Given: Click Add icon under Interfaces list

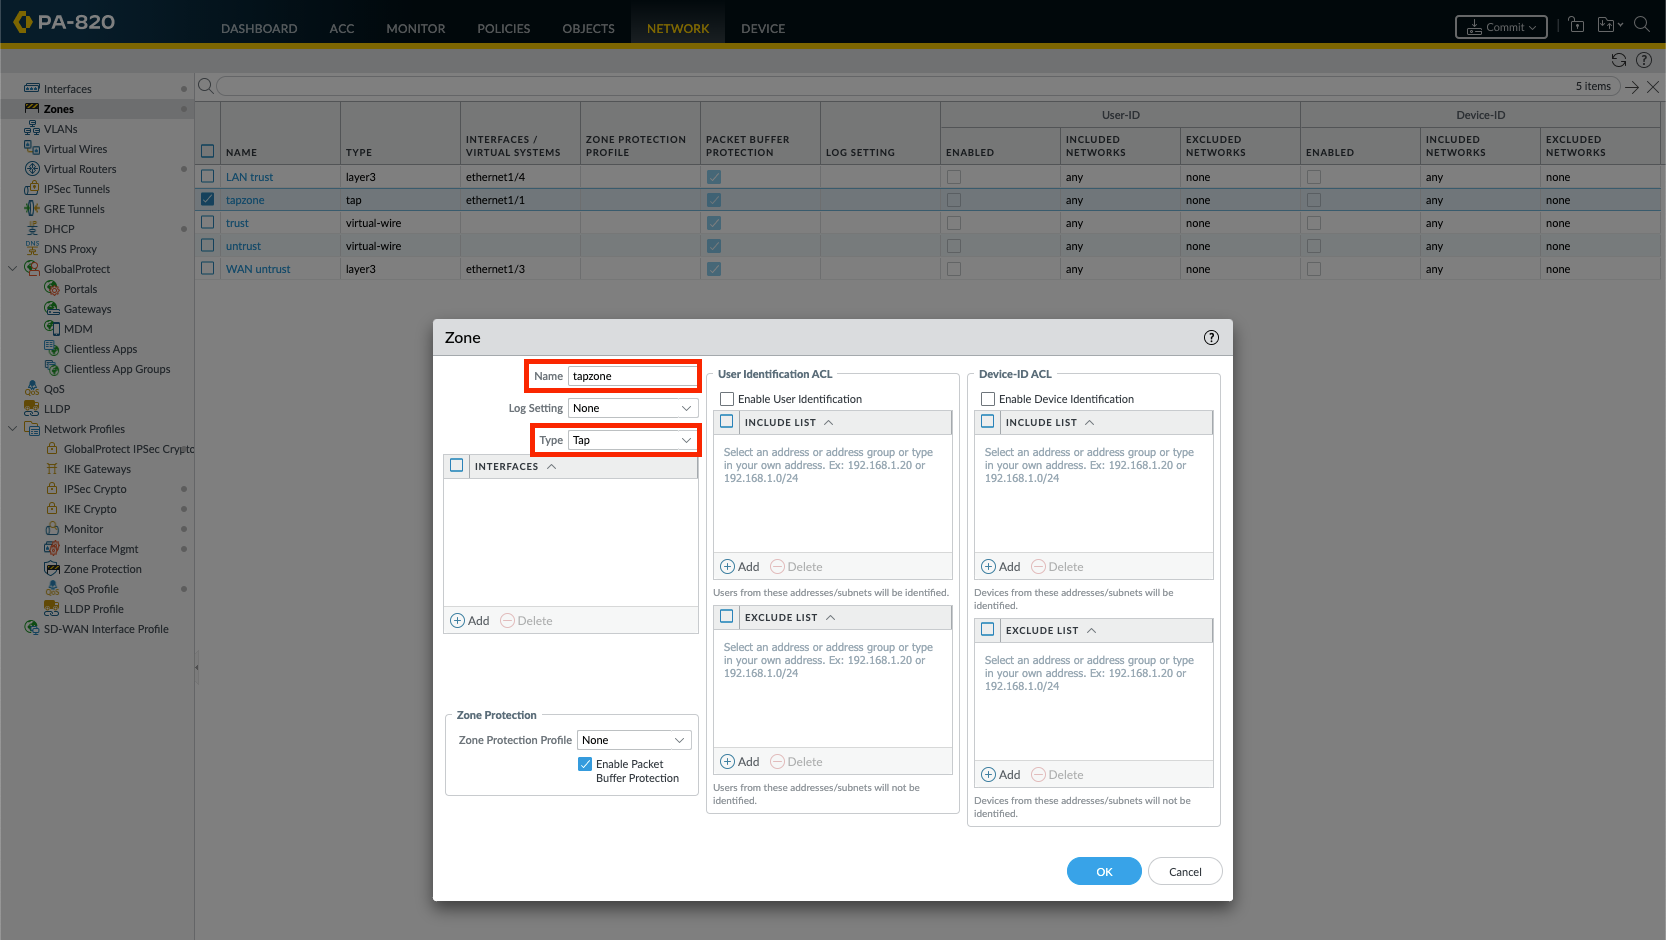Looking at the screenshot, I should point(458,621).
